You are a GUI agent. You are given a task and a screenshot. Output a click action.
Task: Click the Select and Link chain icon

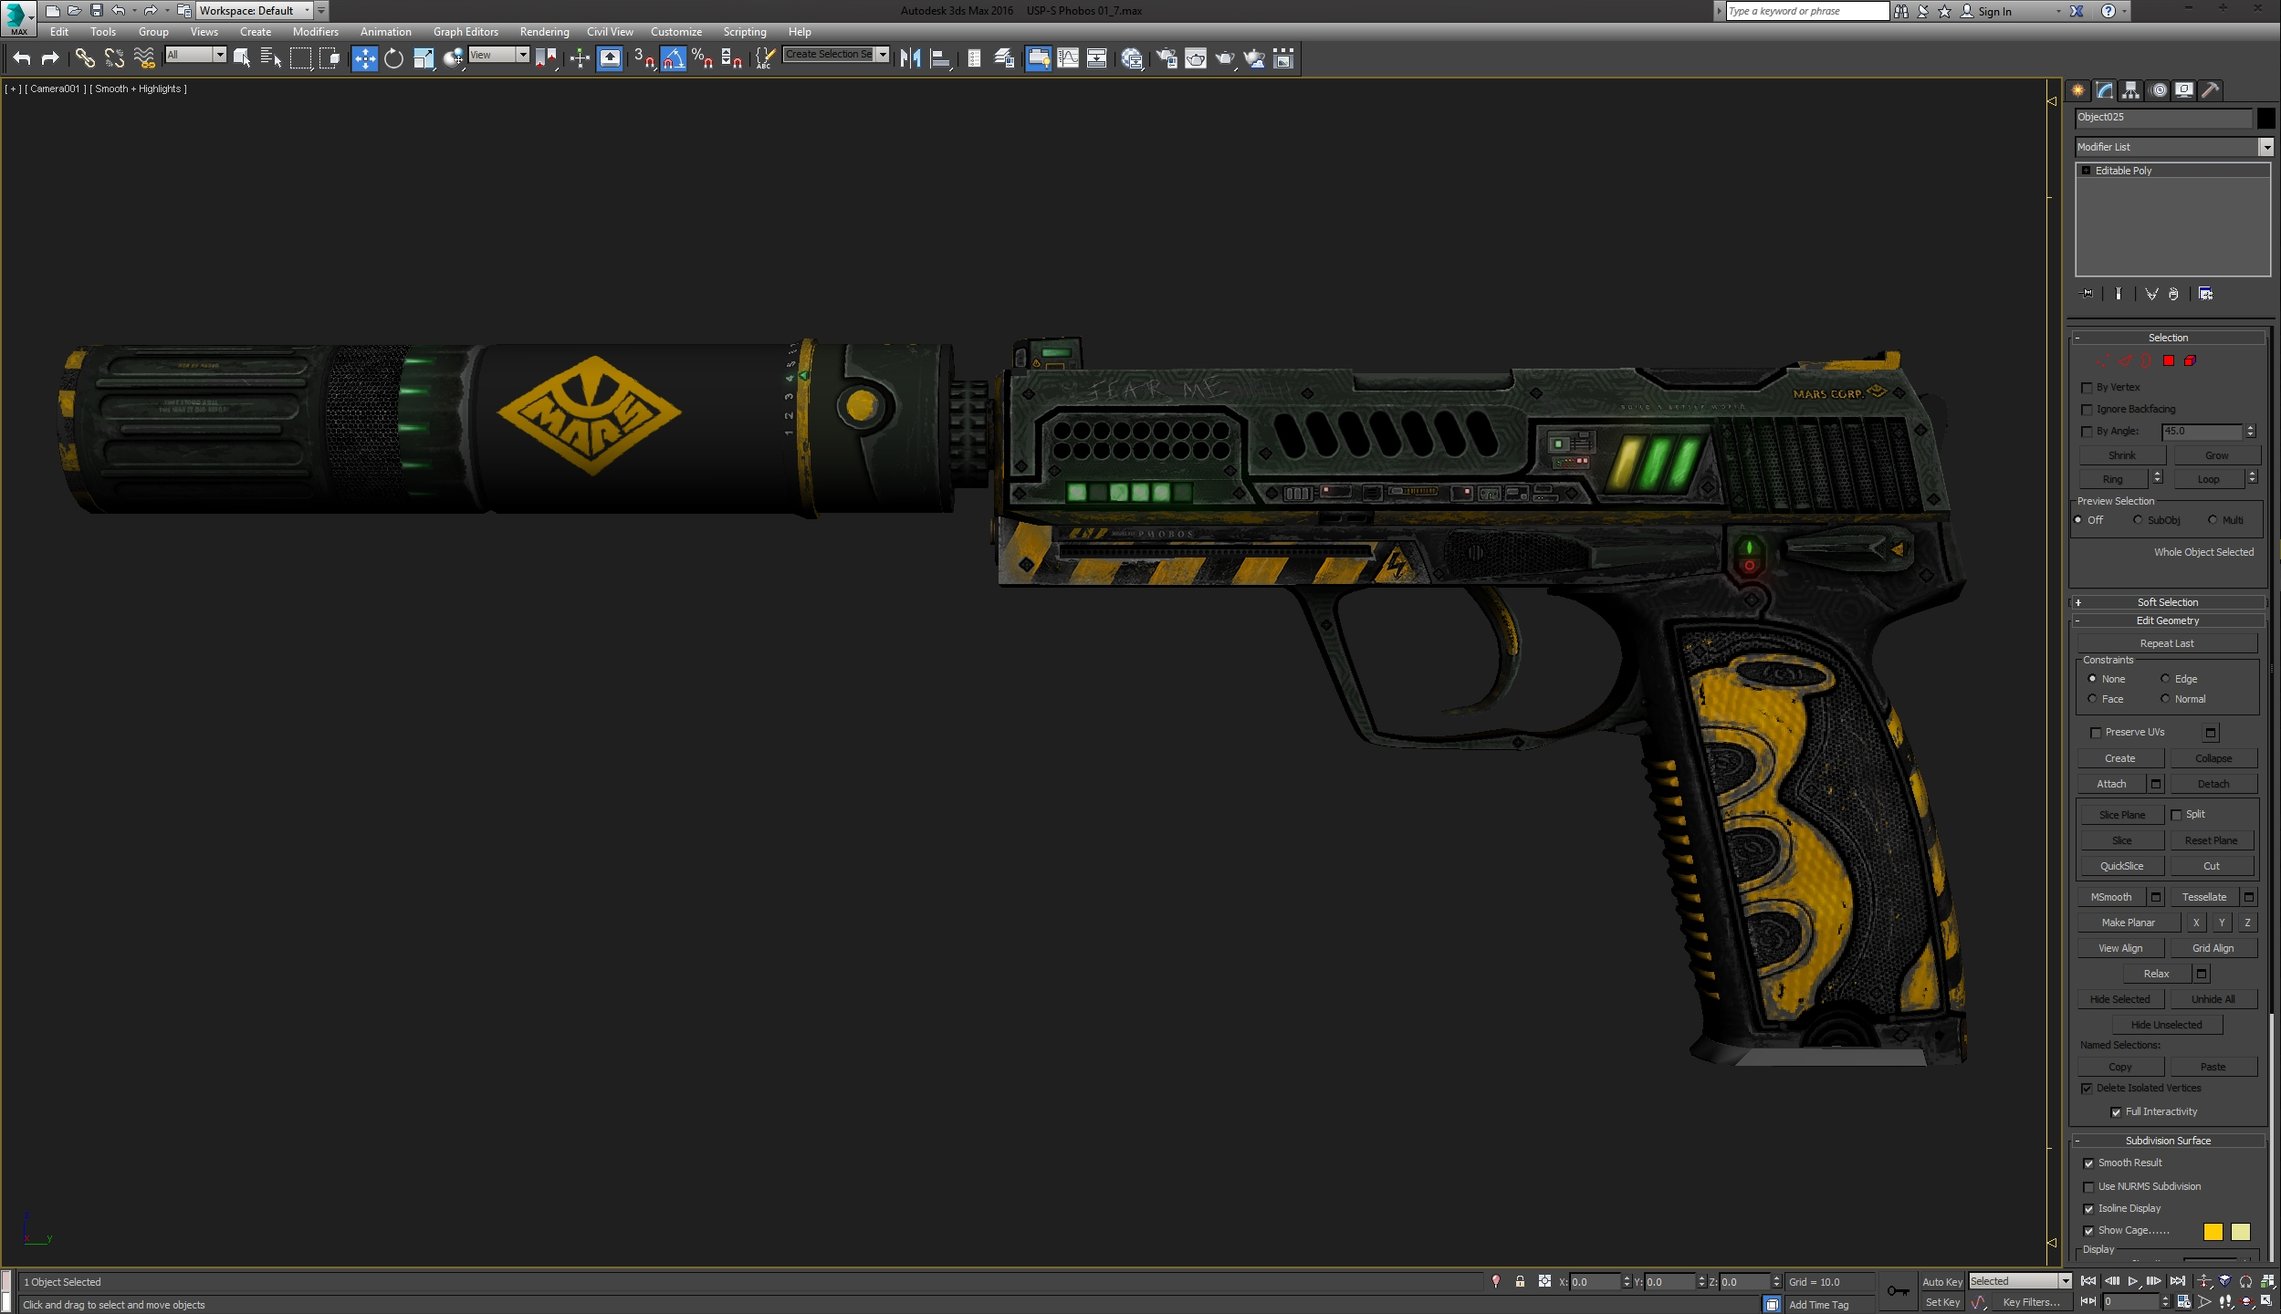pyautogui.click(x=85, y=58)
